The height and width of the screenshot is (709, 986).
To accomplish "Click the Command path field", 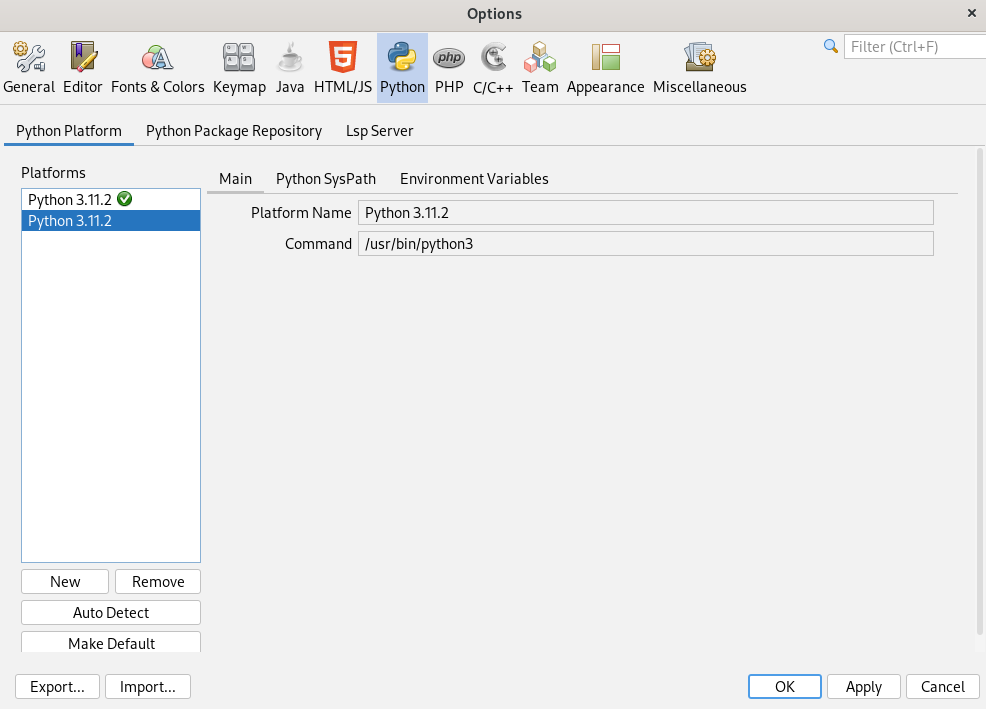I will (646, 243).
